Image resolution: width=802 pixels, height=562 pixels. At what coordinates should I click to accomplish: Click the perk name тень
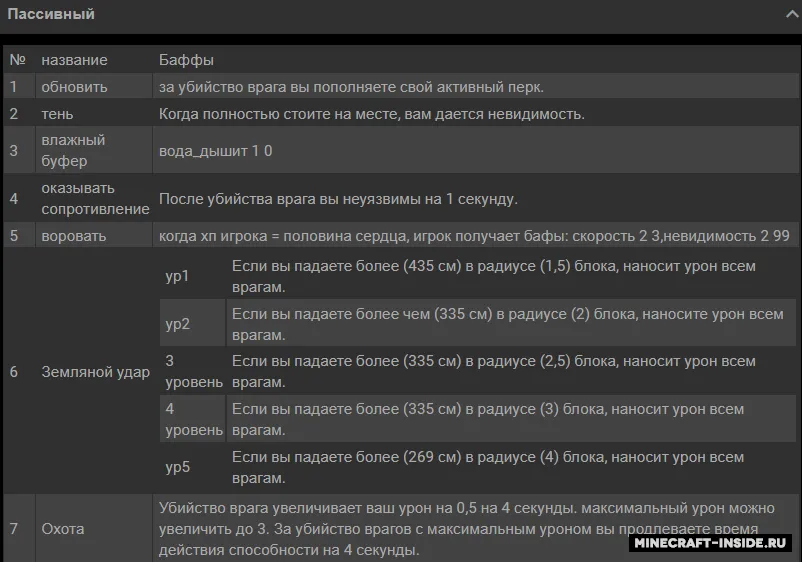coord(57,114)
